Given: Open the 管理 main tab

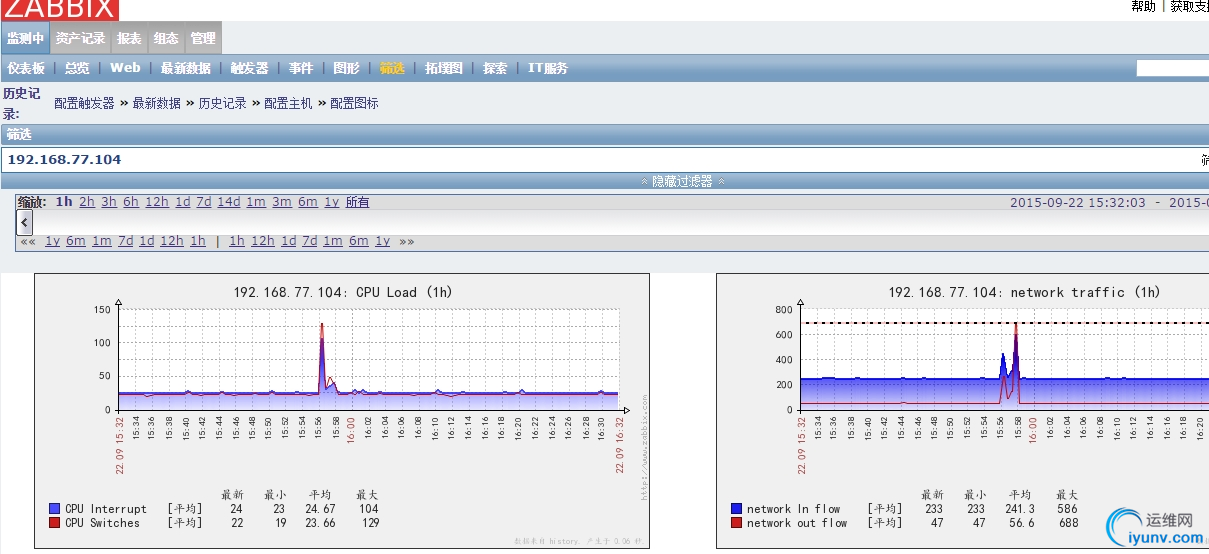Looking at the screenshot, I should [x=203, y=38].
